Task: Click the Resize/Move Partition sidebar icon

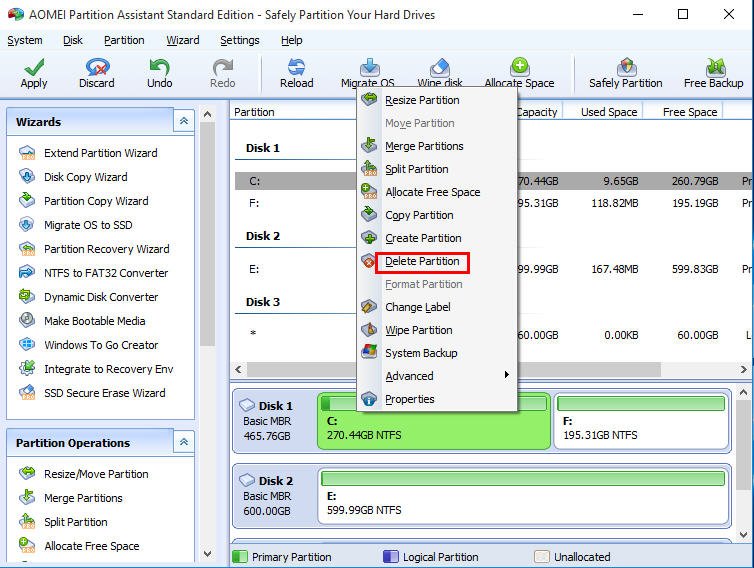Action: [x=27, y=473]
